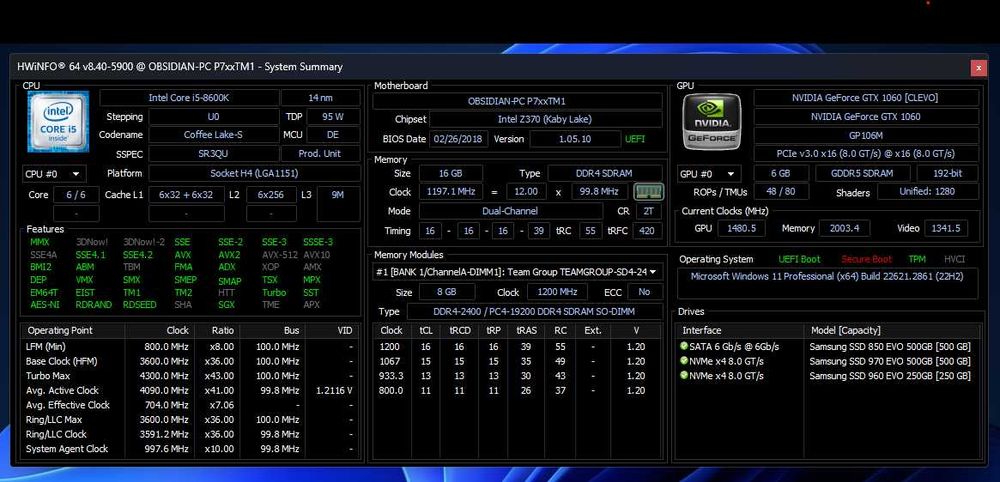Click the GPU memory clock 2003.4 value
Viewport: 1000px width, 482px height.
click(x=844, y=228)
